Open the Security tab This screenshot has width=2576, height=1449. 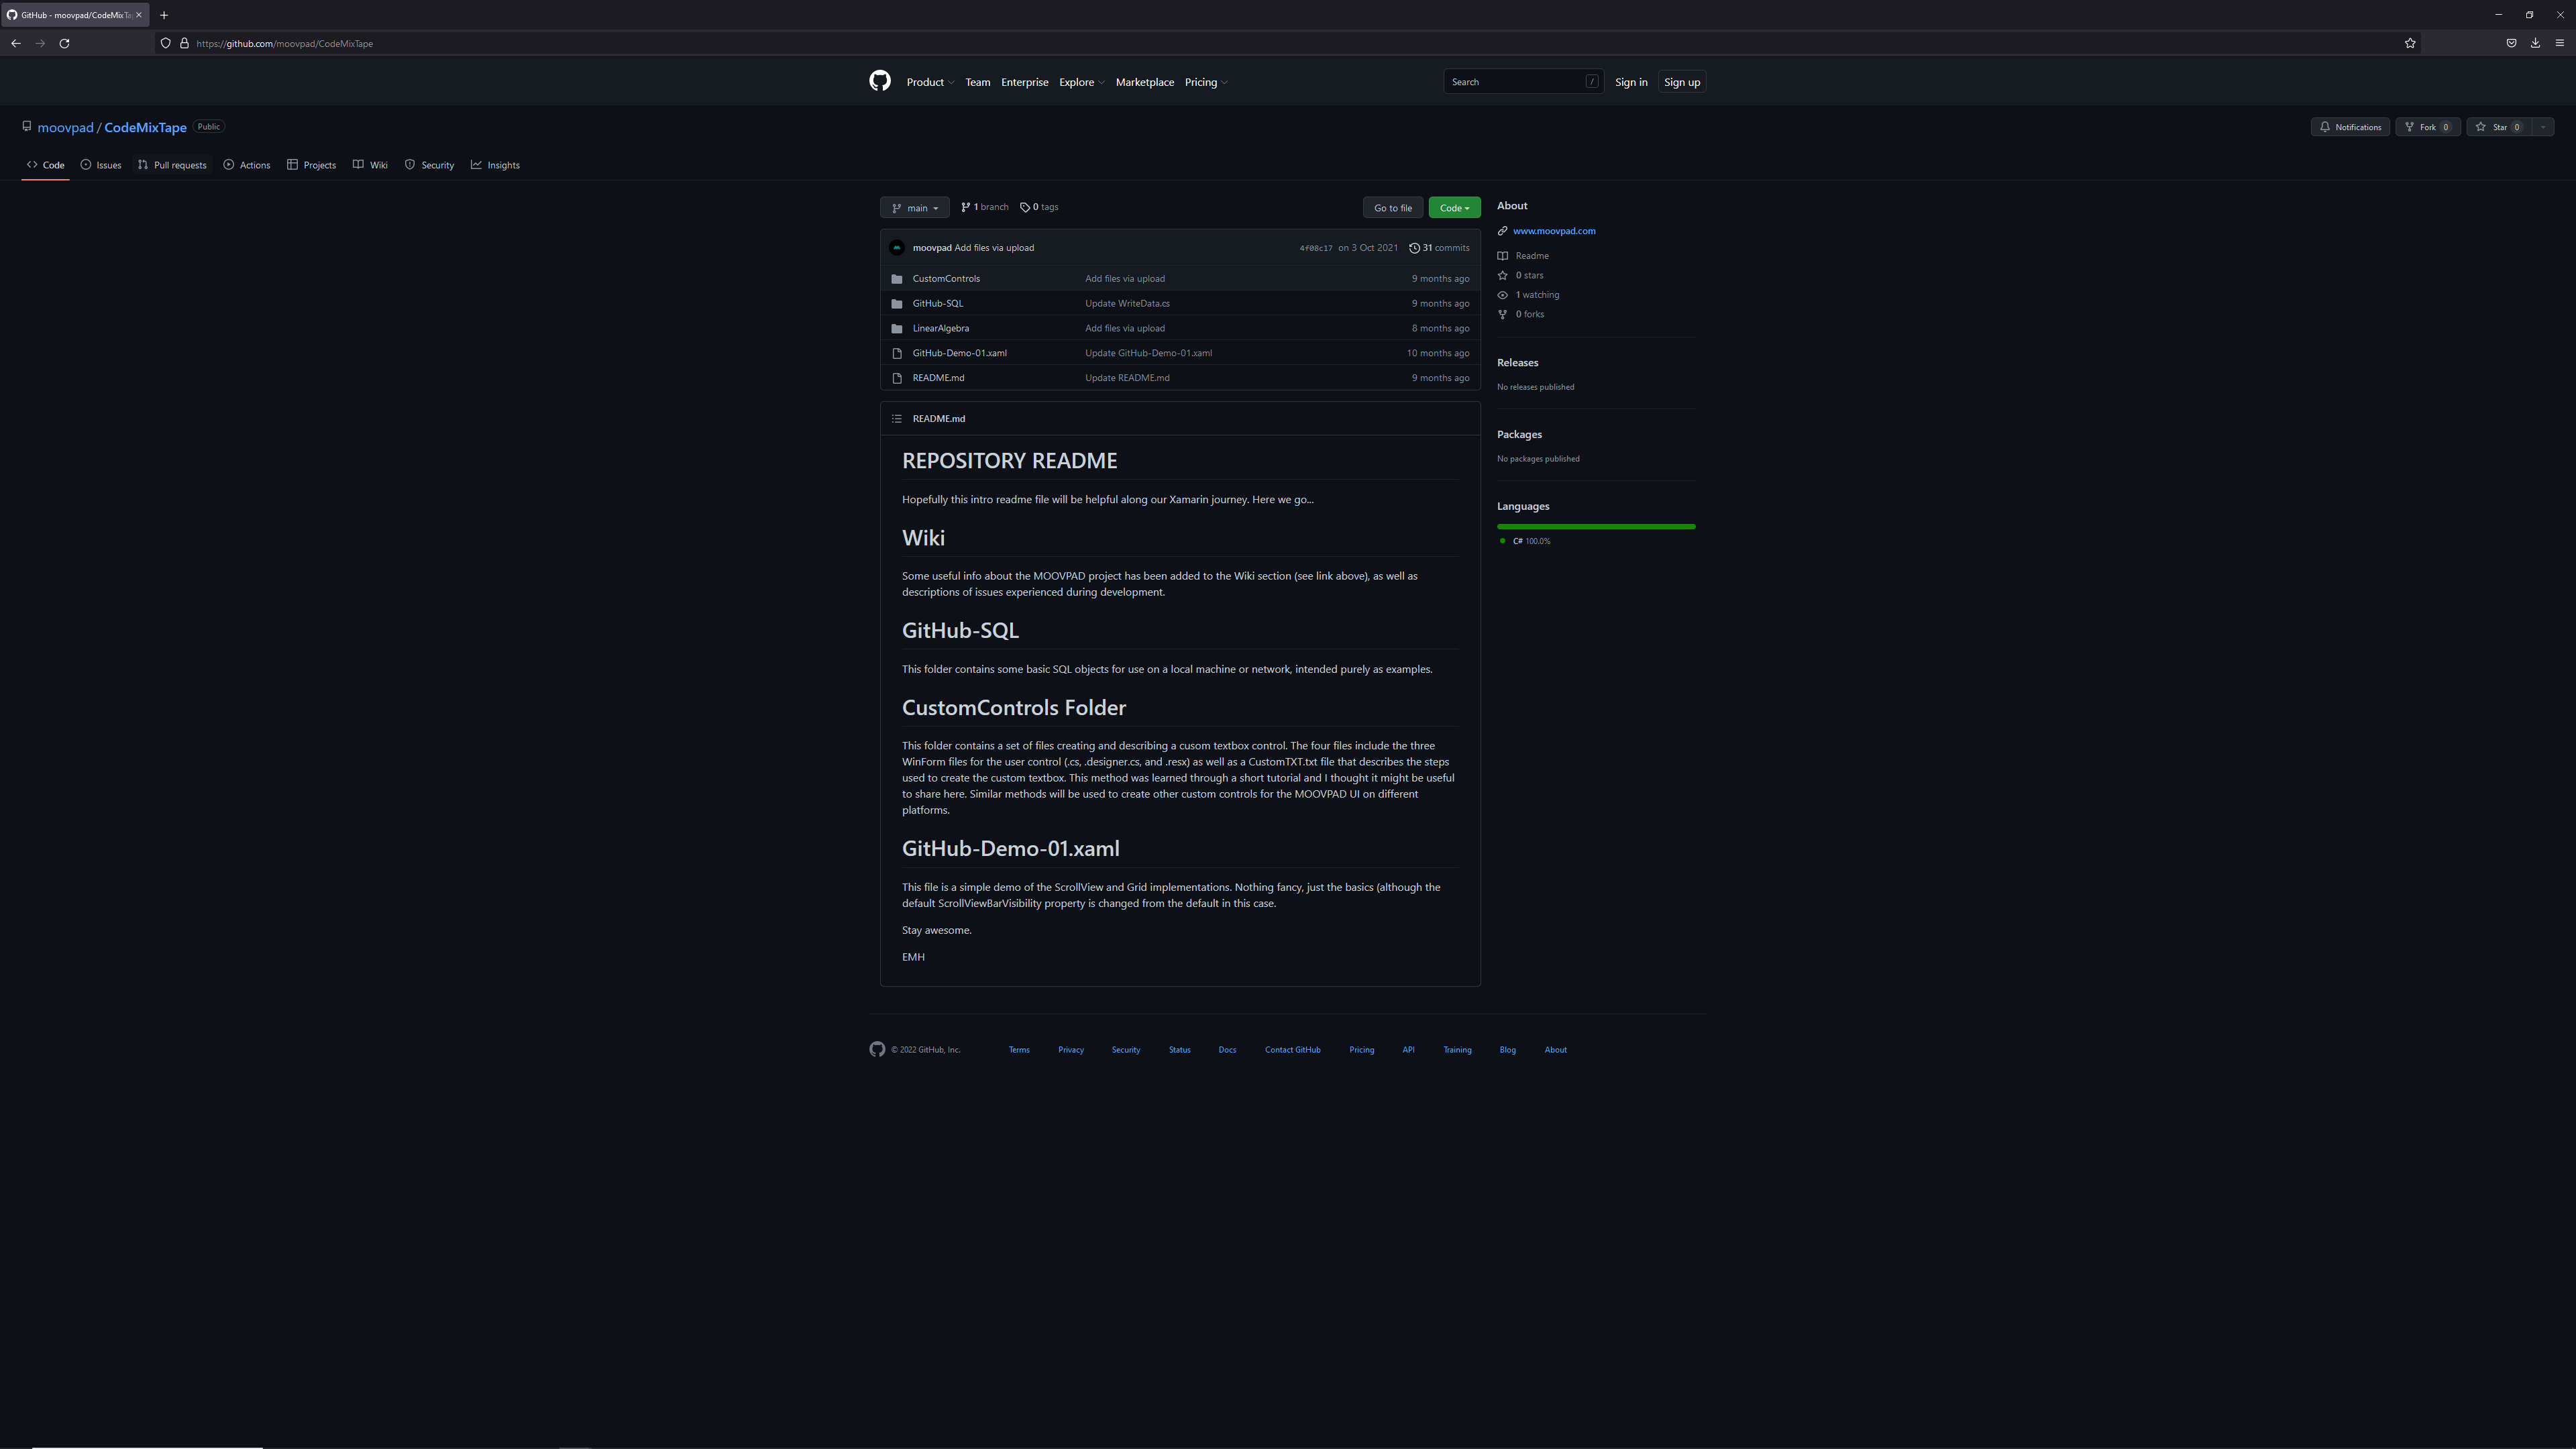430,165
